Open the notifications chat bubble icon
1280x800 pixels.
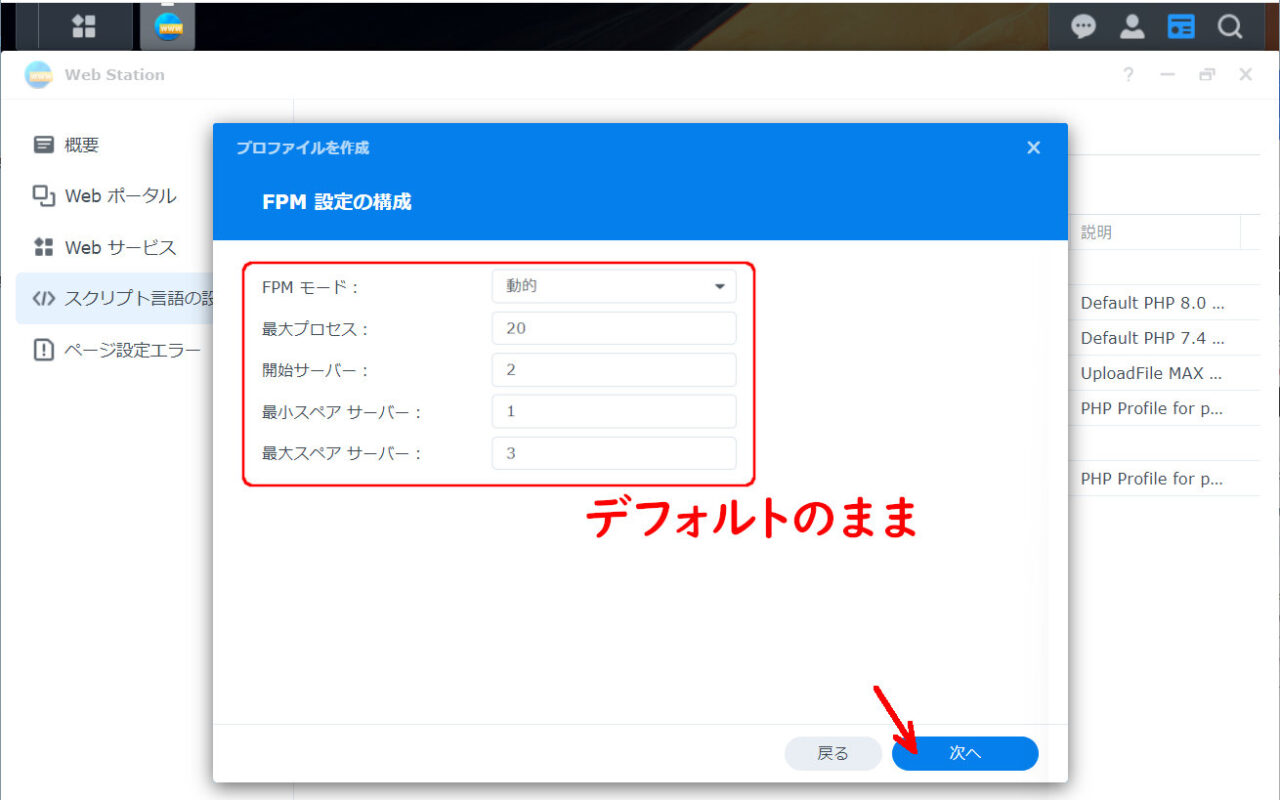(x=1084, y=27)
